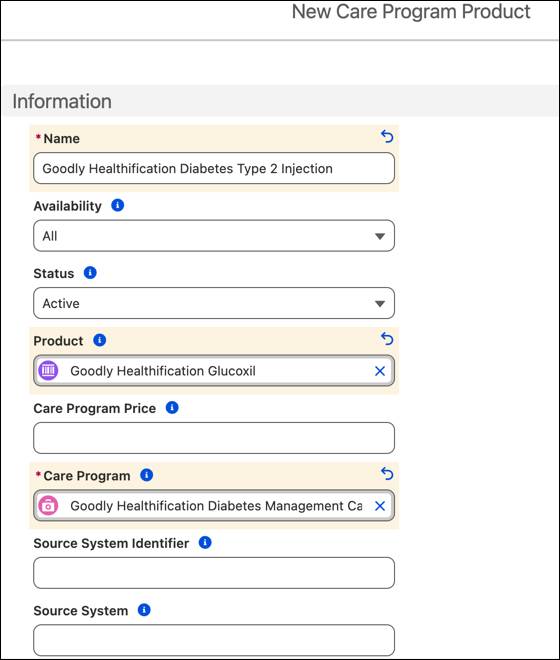The height and width of the screenshot is (660, 560).
Task: Show Care Program Price info icon
Action: pos(172,407)
